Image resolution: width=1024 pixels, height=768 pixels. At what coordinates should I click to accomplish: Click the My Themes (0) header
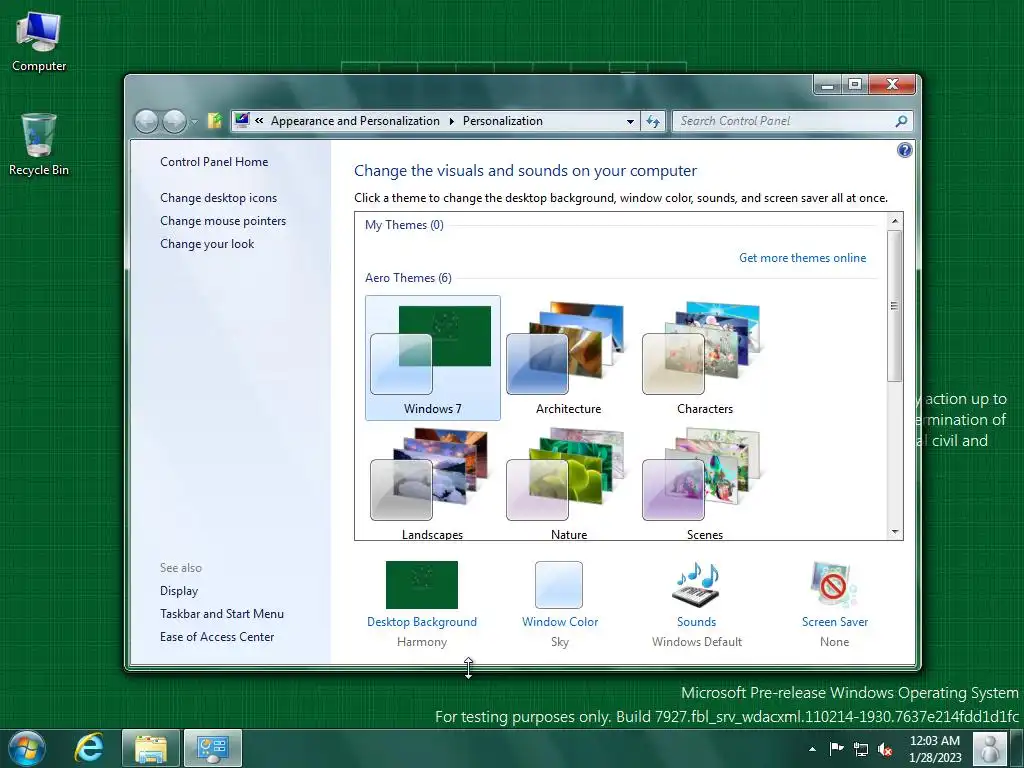point(404,225)
